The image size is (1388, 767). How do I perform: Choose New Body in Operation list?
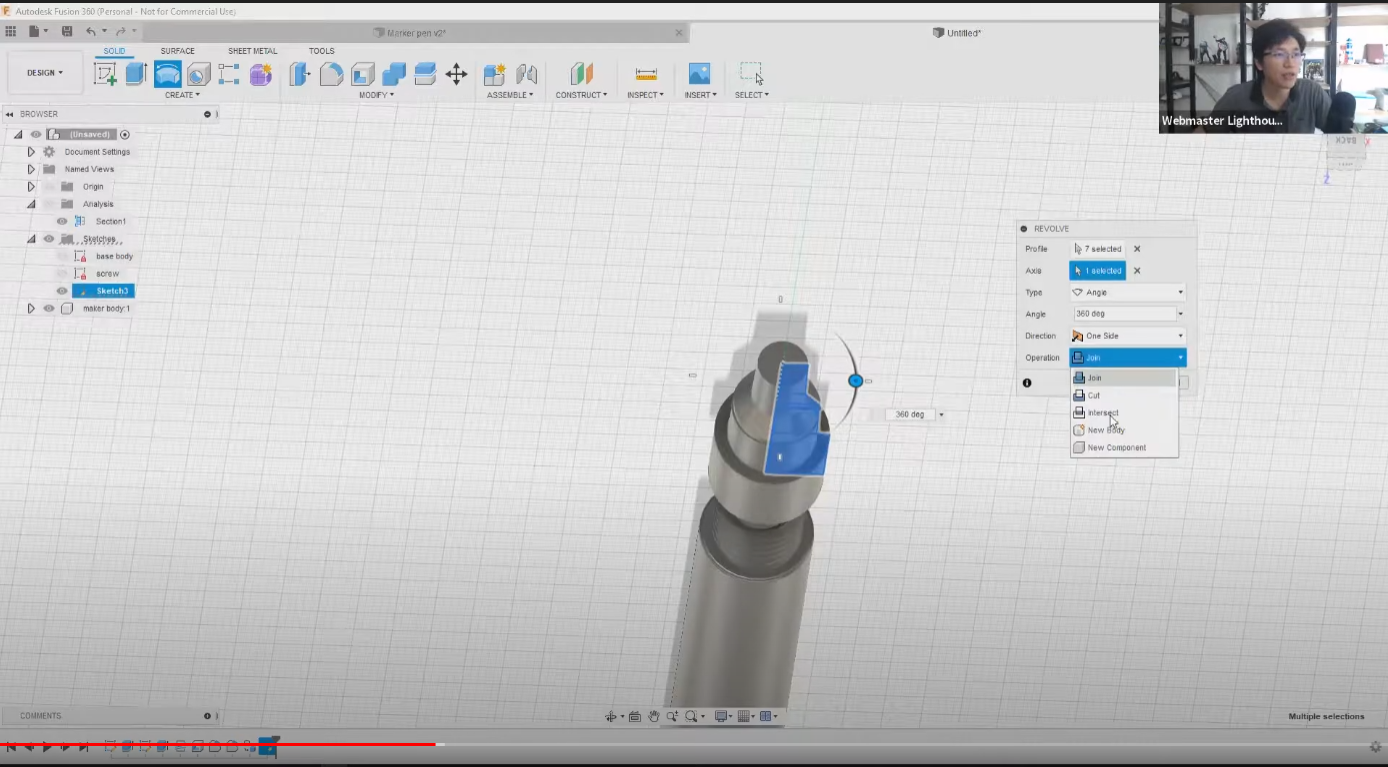coord(1124,430)
